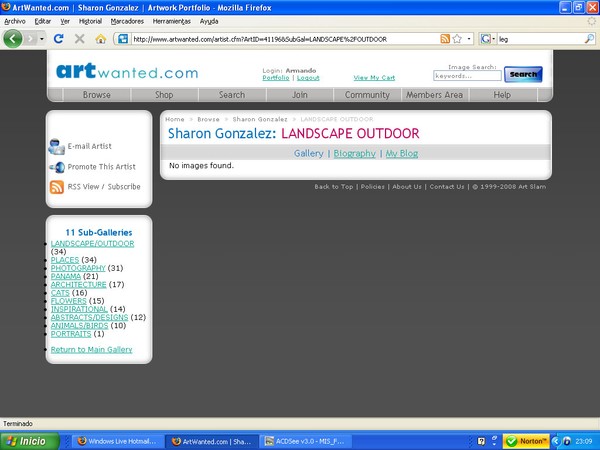The image size is (600, 450).
Task: Reload the page with the refresh icon
Action: coord(58,39)
